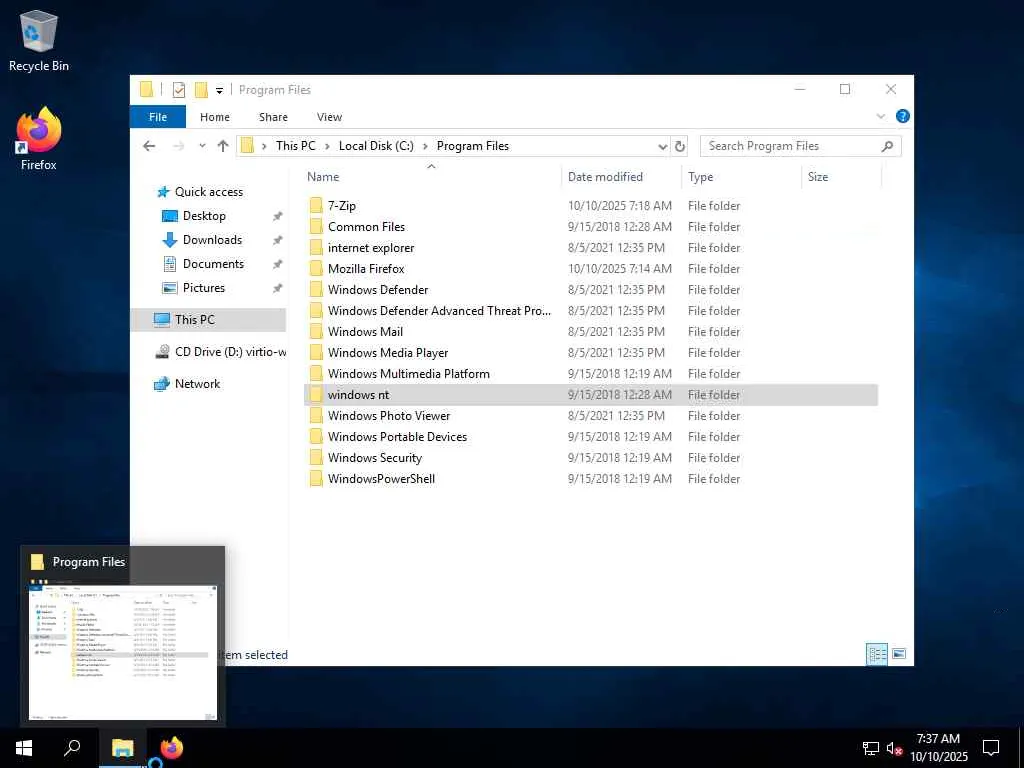Go back with the Back arrow
Screen dimensions: 1024x768
tap(149, 146)
